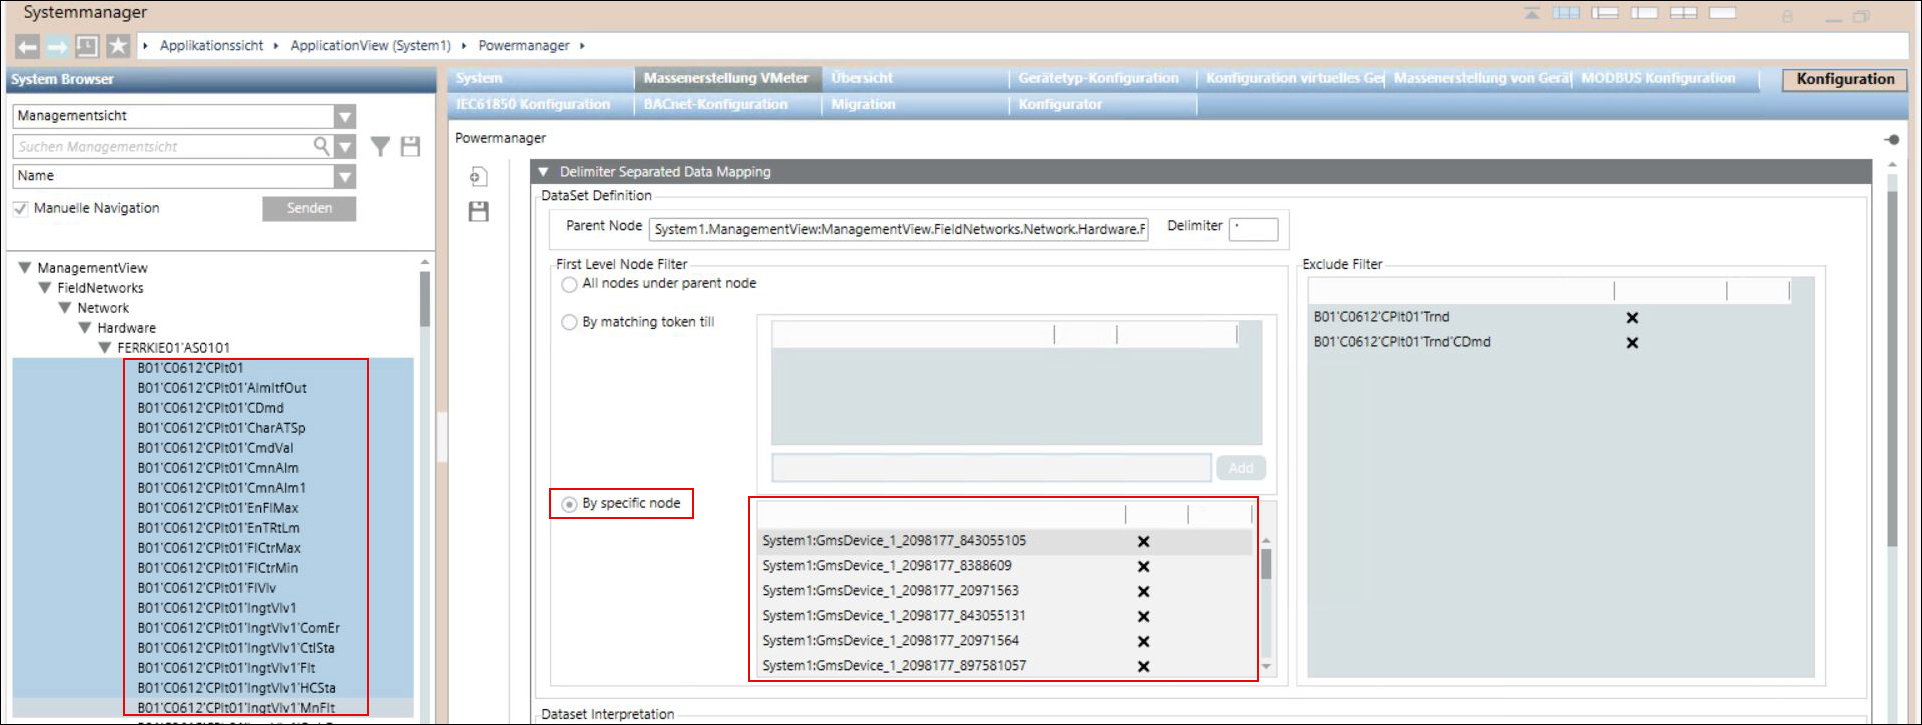
Task: Click the favorites star icon
Action: click(118, 46)
